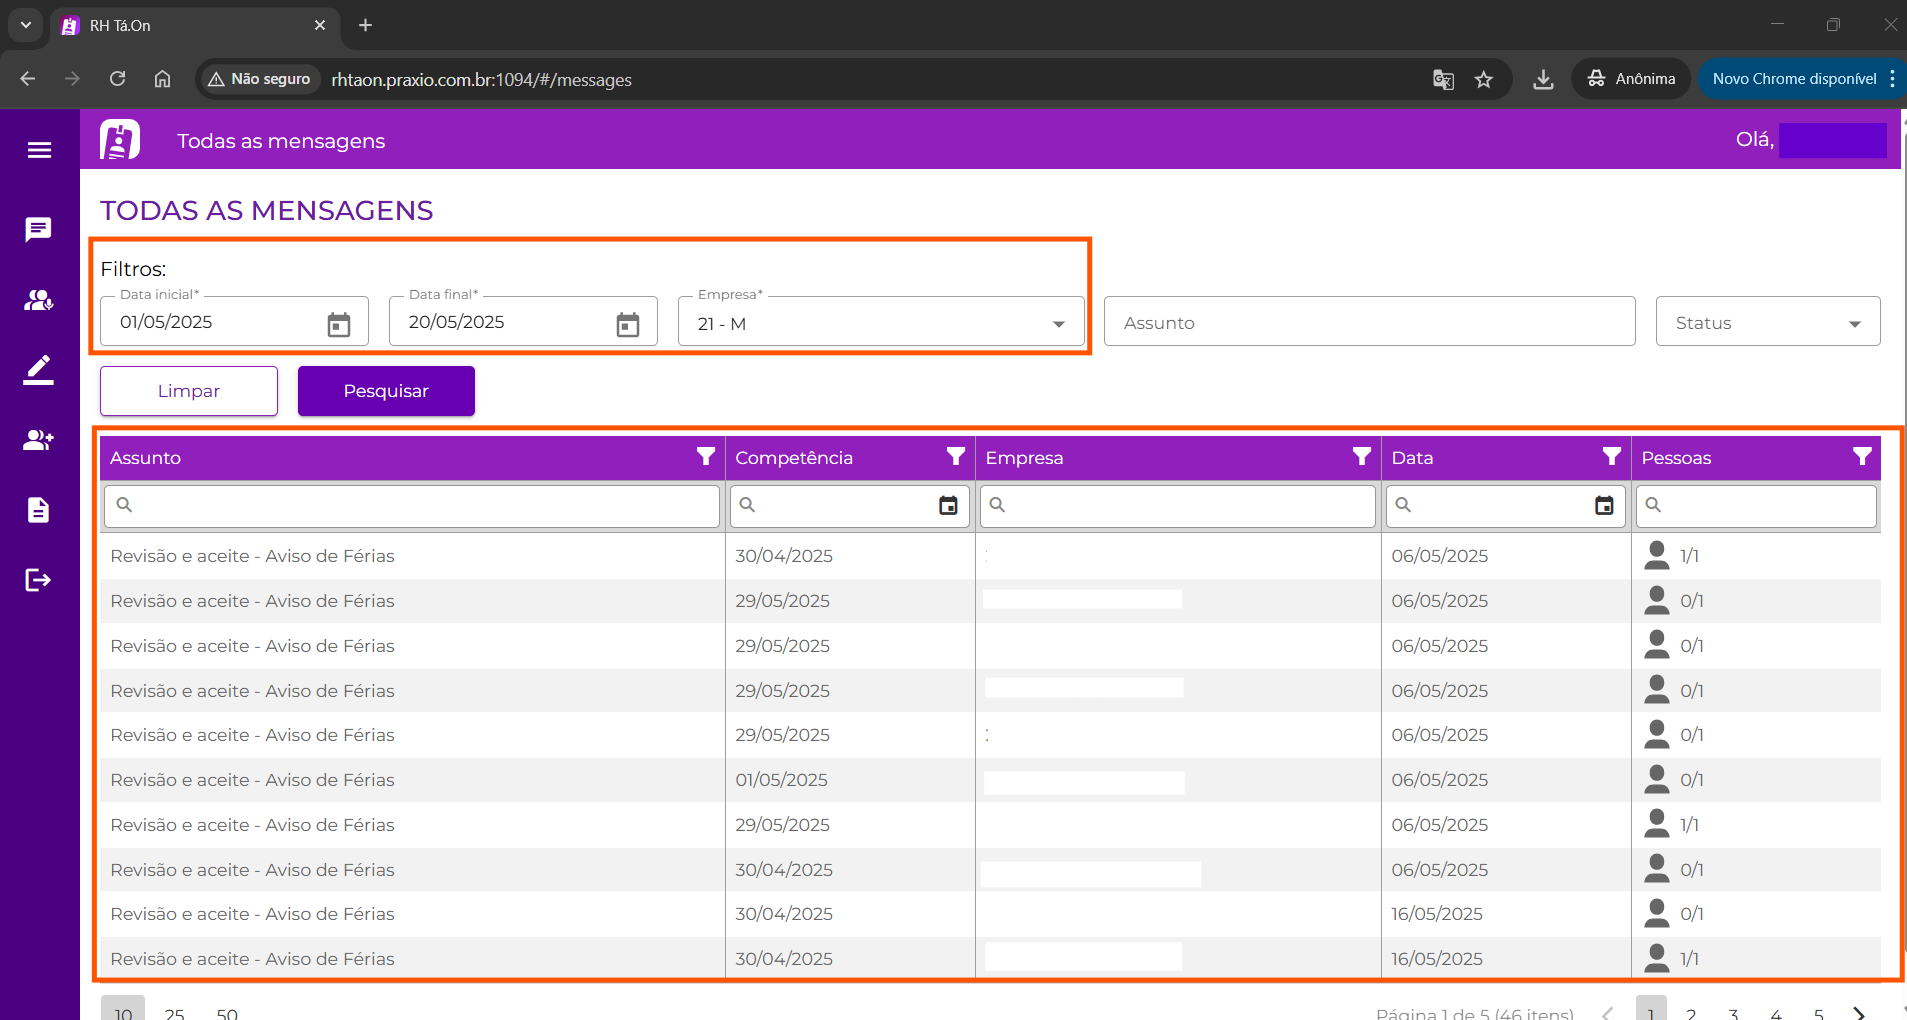This screenshot has width=1907, height=1020.
Task: Click the RH Tá.On logo in header
Action: click(x=120, y=140)
